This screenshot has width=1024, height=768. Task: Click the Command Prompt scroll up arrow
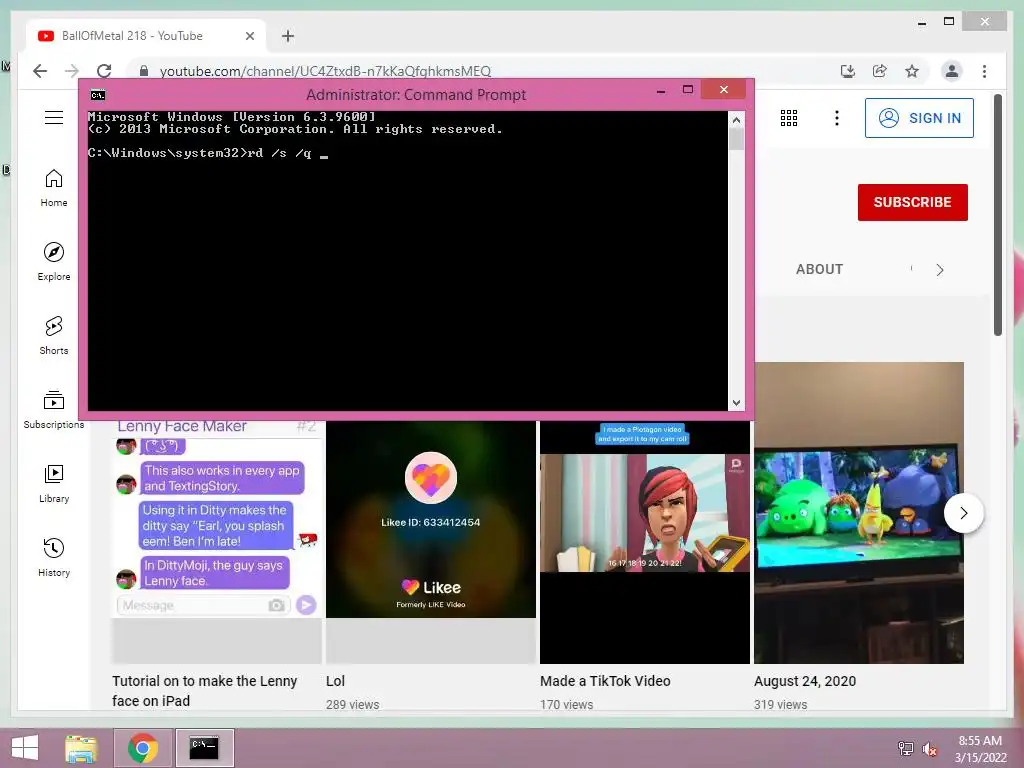click(x=736, y=120)
